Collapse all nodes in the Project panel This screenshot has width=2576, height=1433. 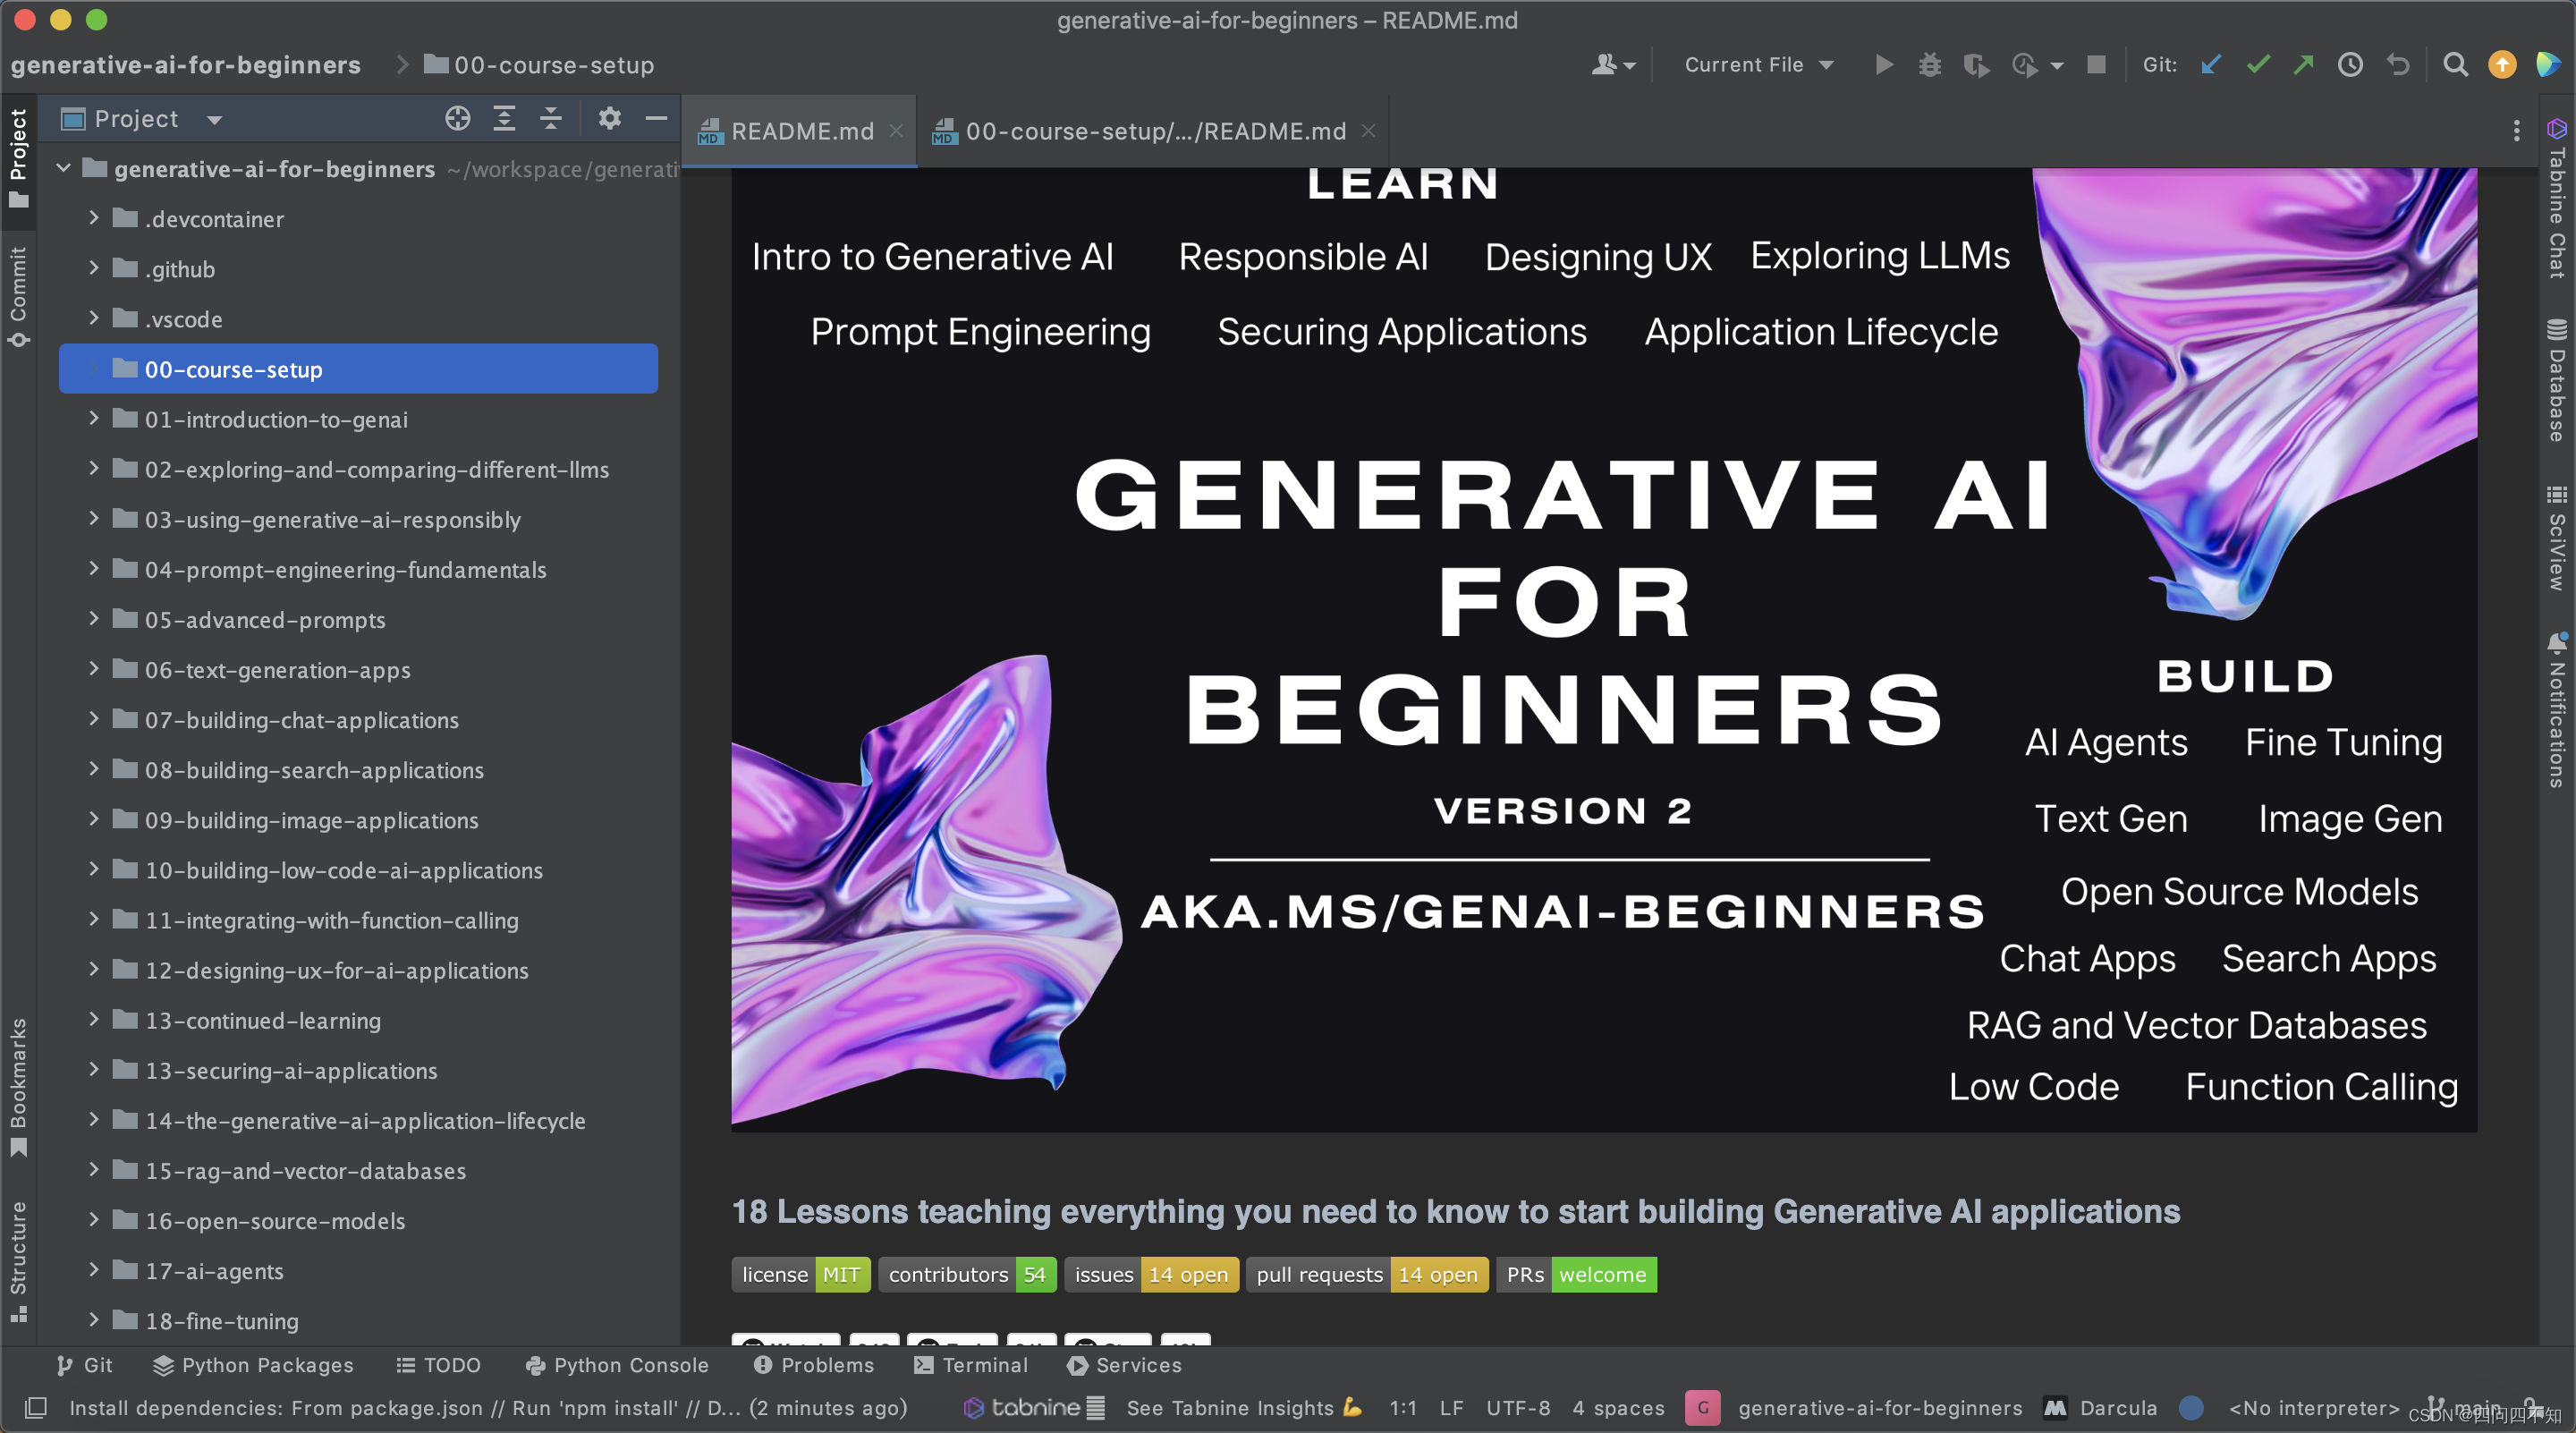click(x=551, y=119)
